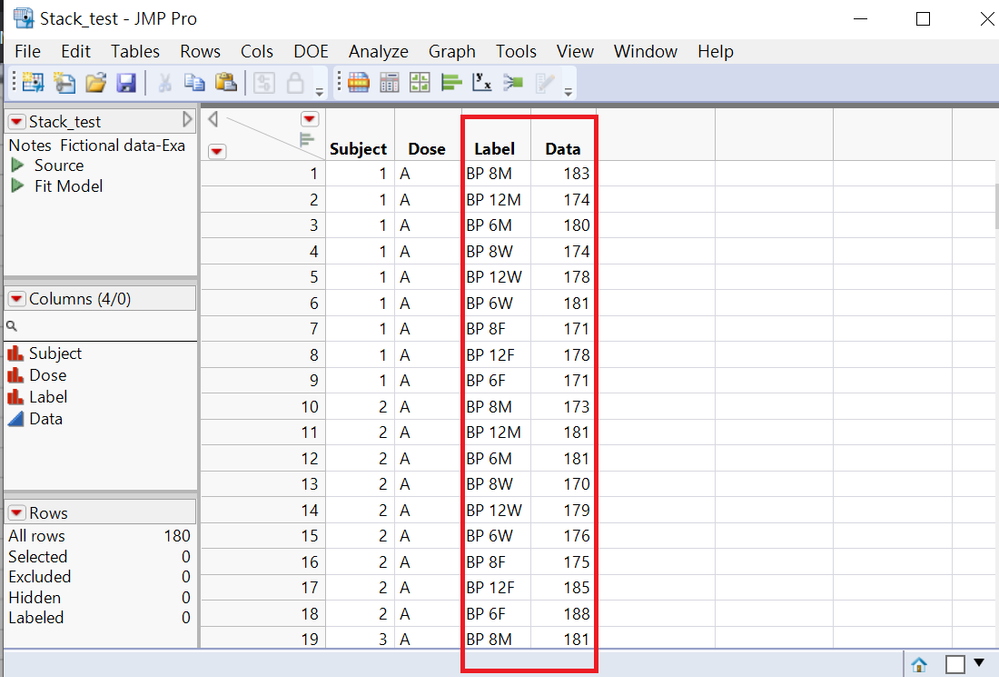The width and height of the screenshot is (999, 677).
Task: Open the Graph menu
Action: pos(452,51)
